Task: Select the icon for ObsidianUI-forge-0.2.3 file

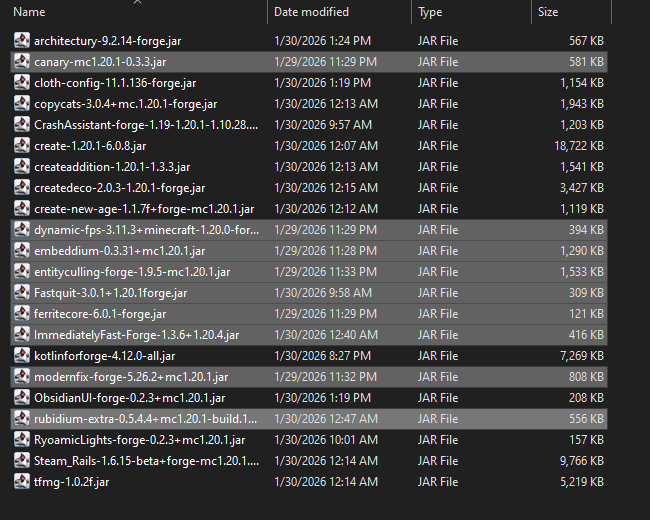Action: 22,398
